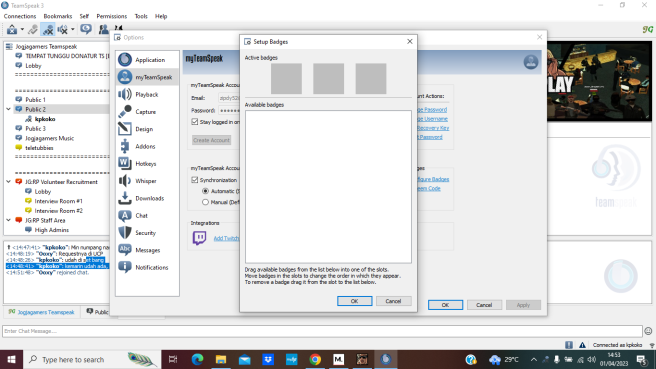
Task: Open Hotkeys settings in Options sidebar
Action: [147, 164]
